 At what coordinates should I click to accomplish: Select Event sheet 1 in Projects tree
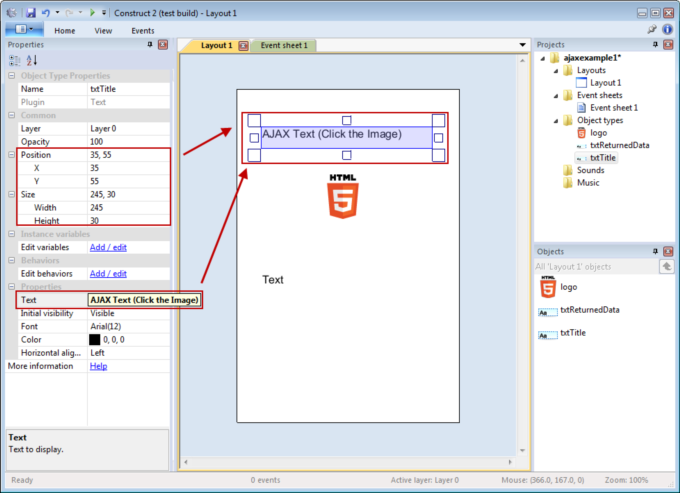pos(614,108)
